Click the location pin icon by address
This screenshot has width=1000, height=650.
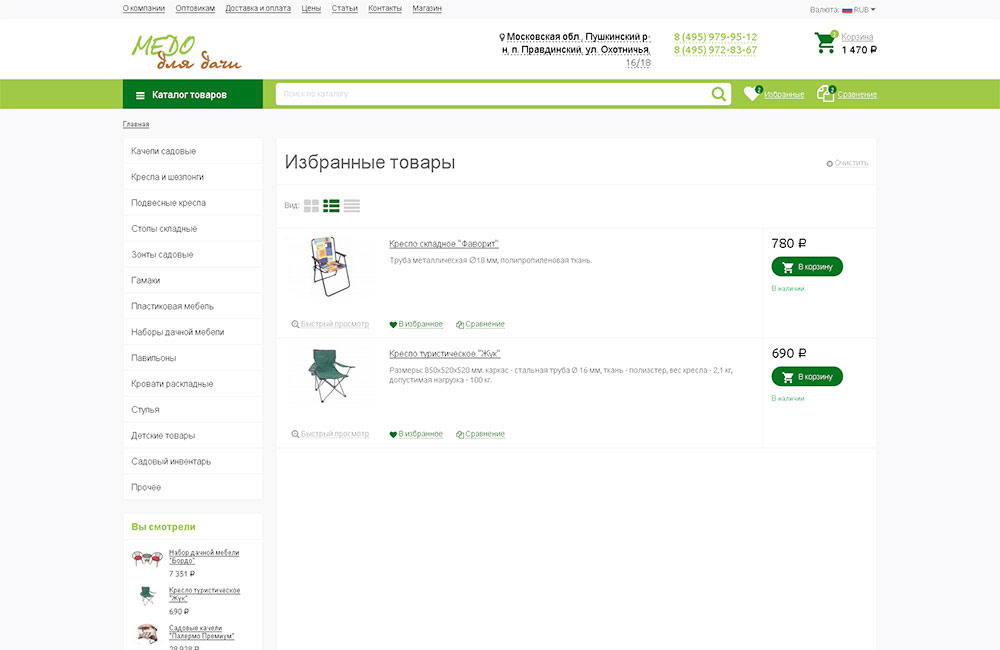[x=502, y=38]
